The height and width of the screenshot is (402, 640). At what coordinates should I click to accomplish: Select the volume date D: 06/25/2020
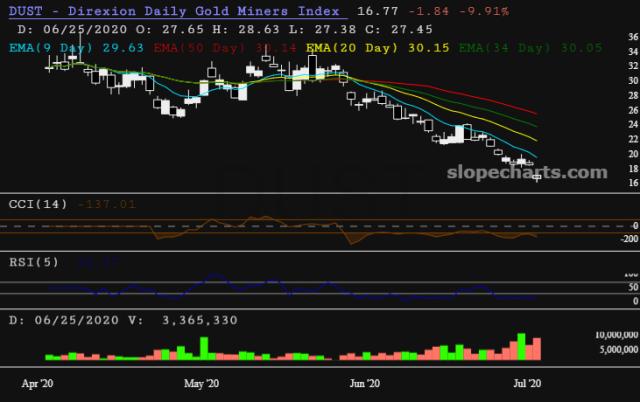pyautogui.click(x=64, y=320)
